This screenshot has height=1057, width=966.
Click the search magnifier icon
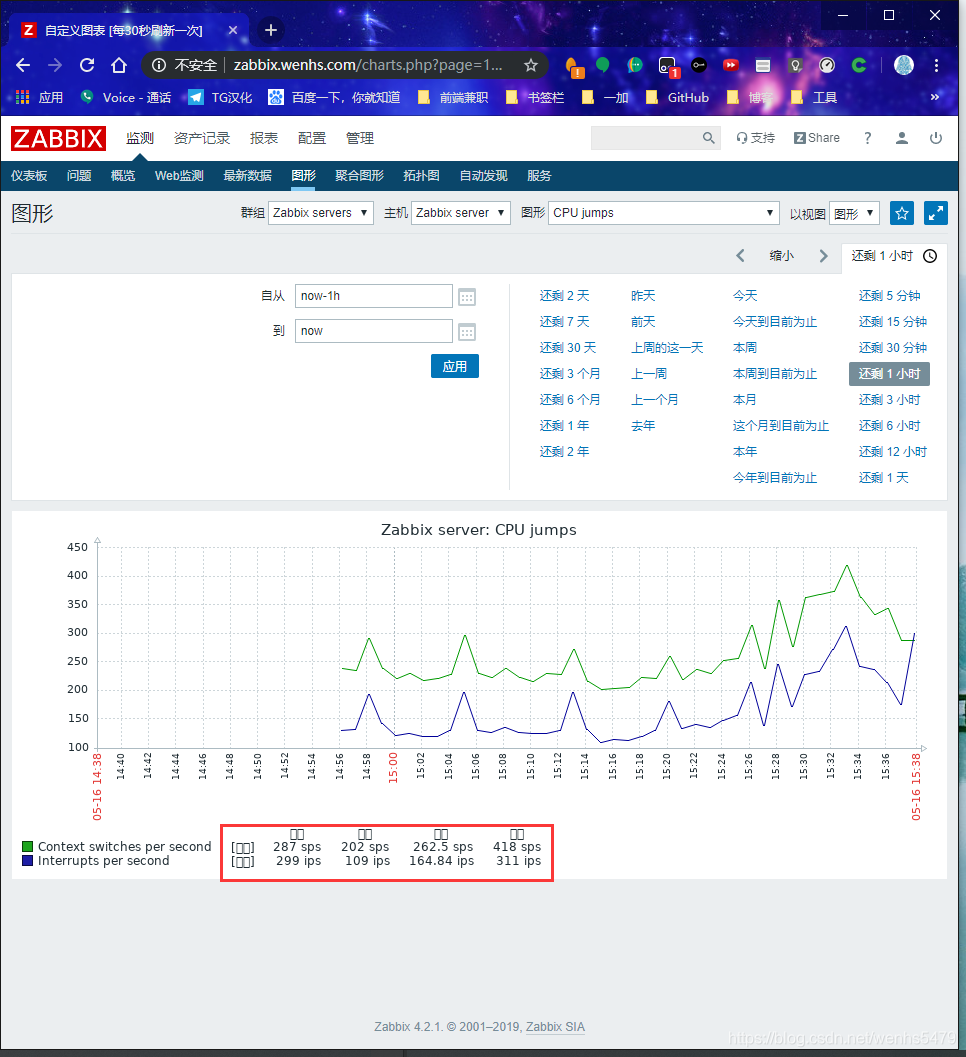click(x=708, y=138)
